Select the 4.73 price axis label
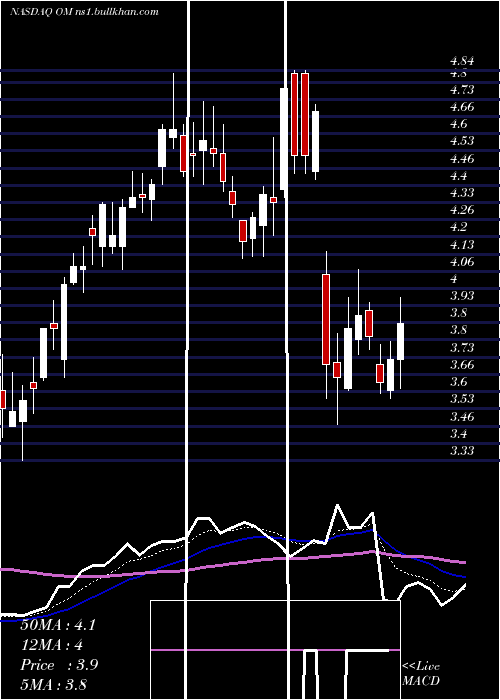 pos(462,90)
